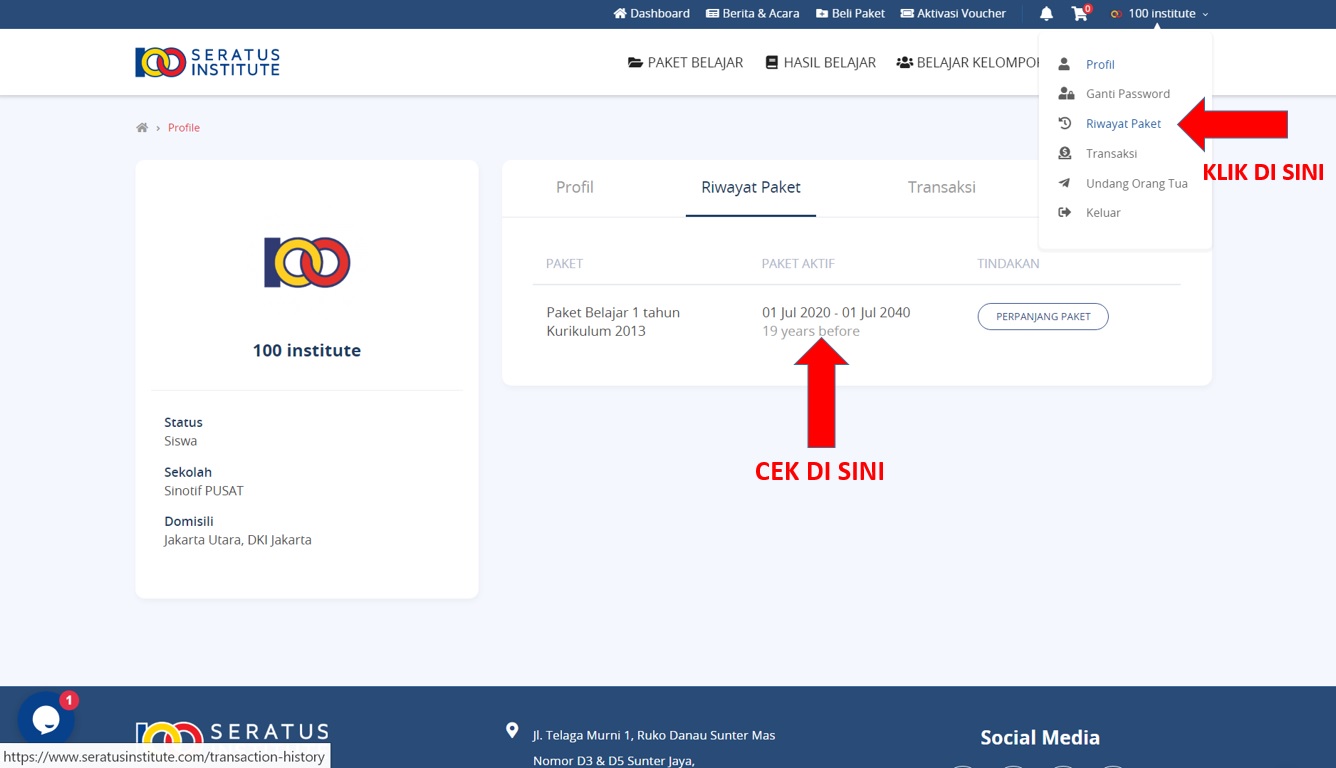Click the home breadcrumb icon
This screenshot has height=768, width=1336.
142,128
